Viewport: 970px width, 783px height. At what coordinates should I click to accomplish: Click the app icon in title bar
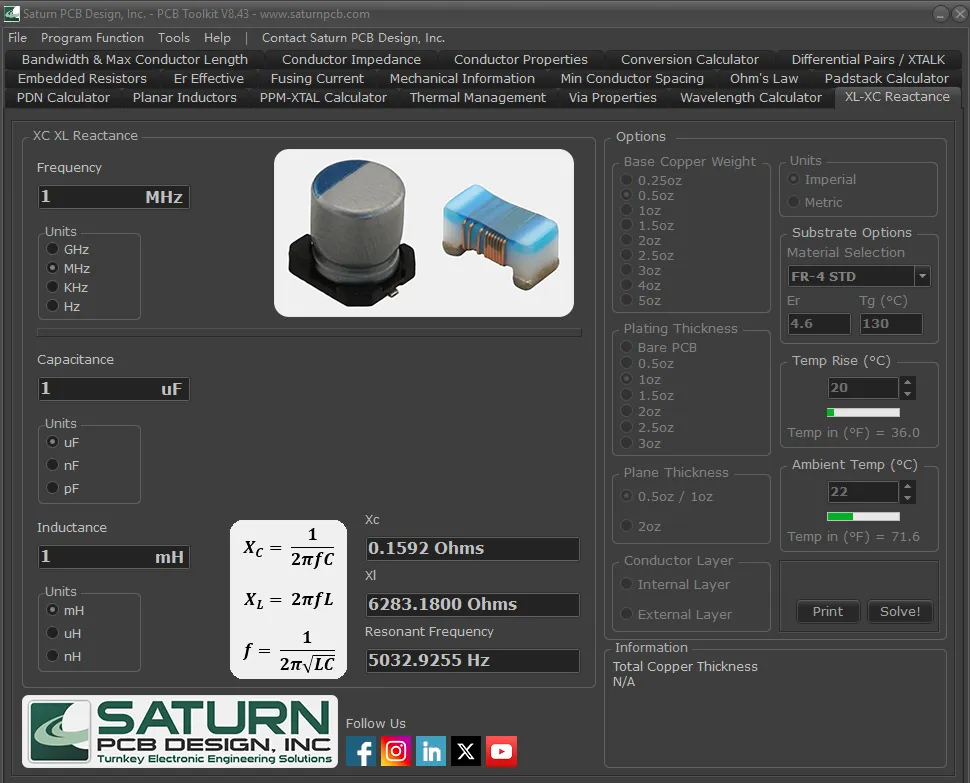click(x=12, y=13)
